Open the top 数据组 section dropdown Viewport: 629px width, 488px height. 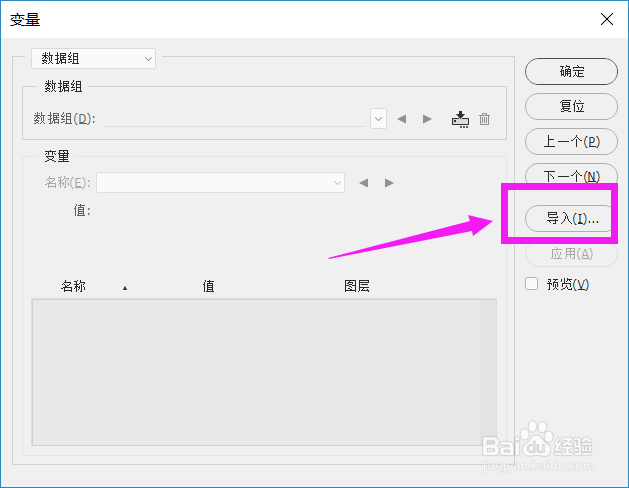93,59
